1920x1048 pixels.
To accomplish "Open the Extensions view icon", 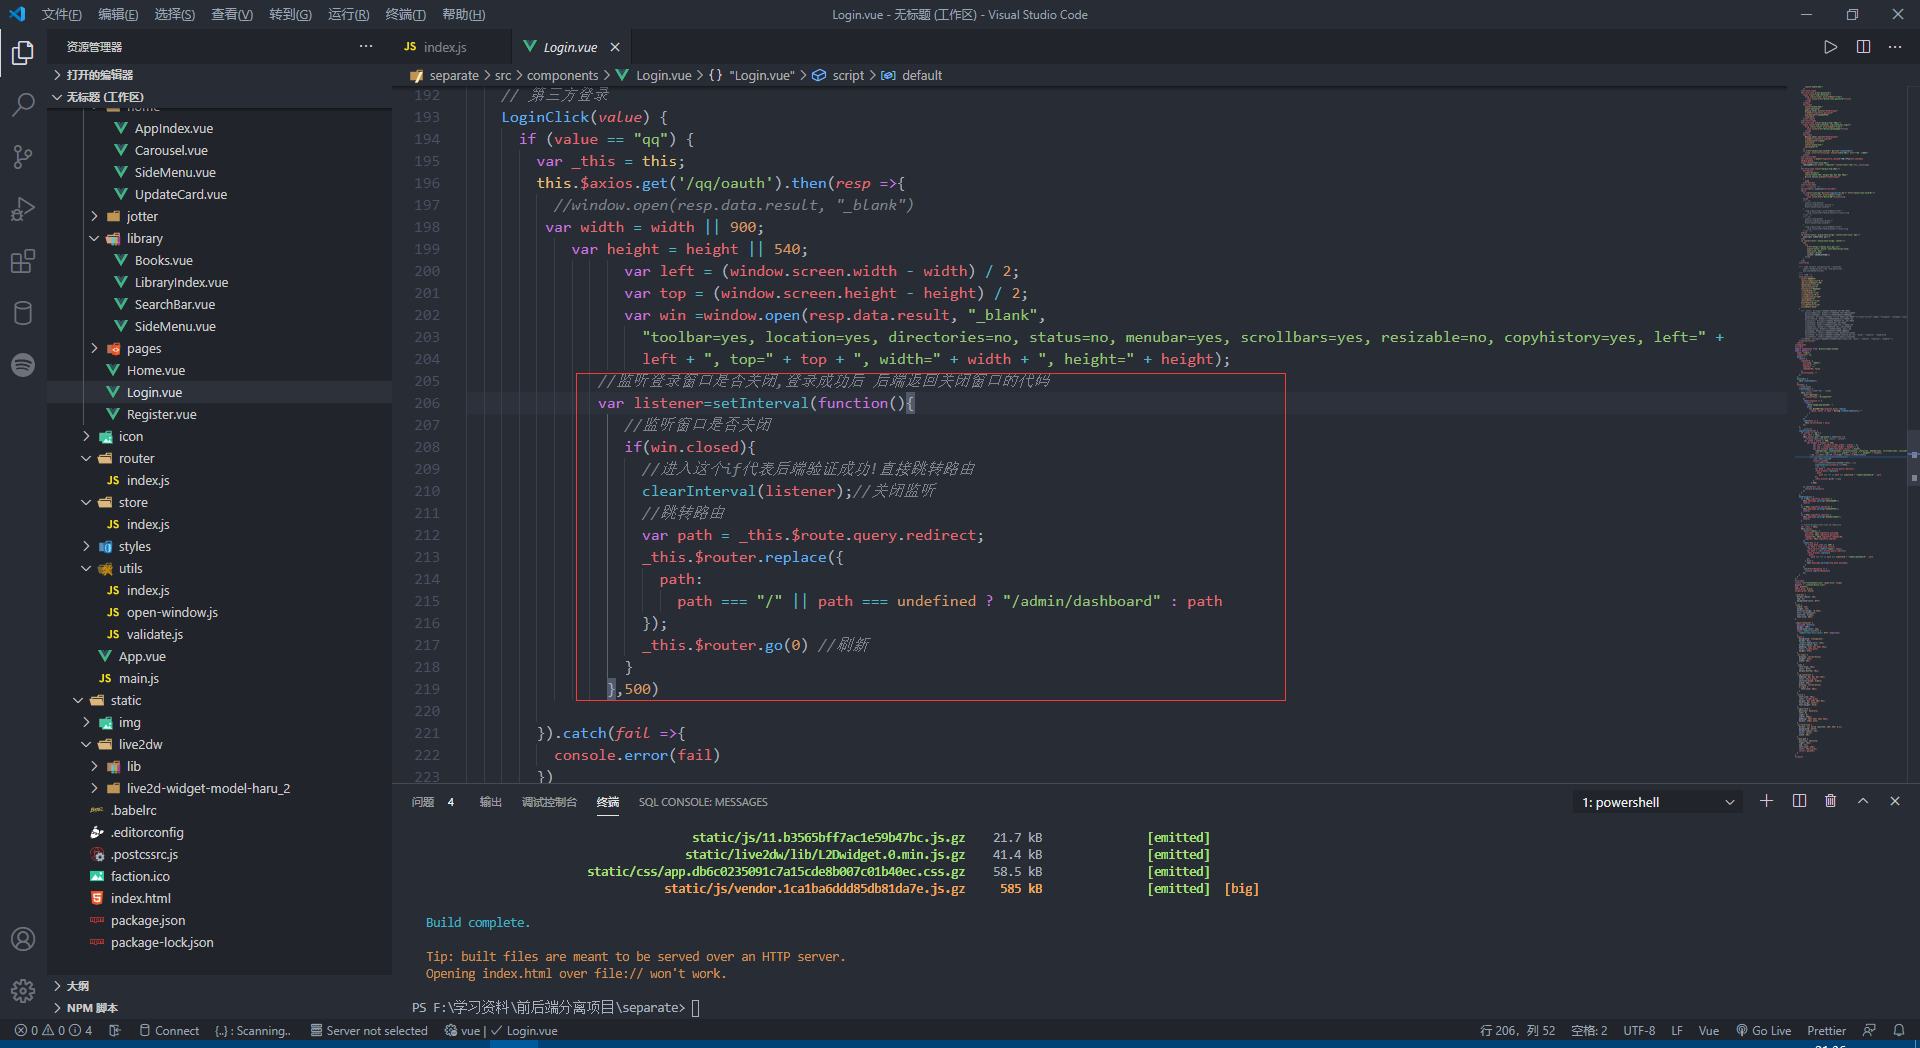I will click(x=23, y=261).
